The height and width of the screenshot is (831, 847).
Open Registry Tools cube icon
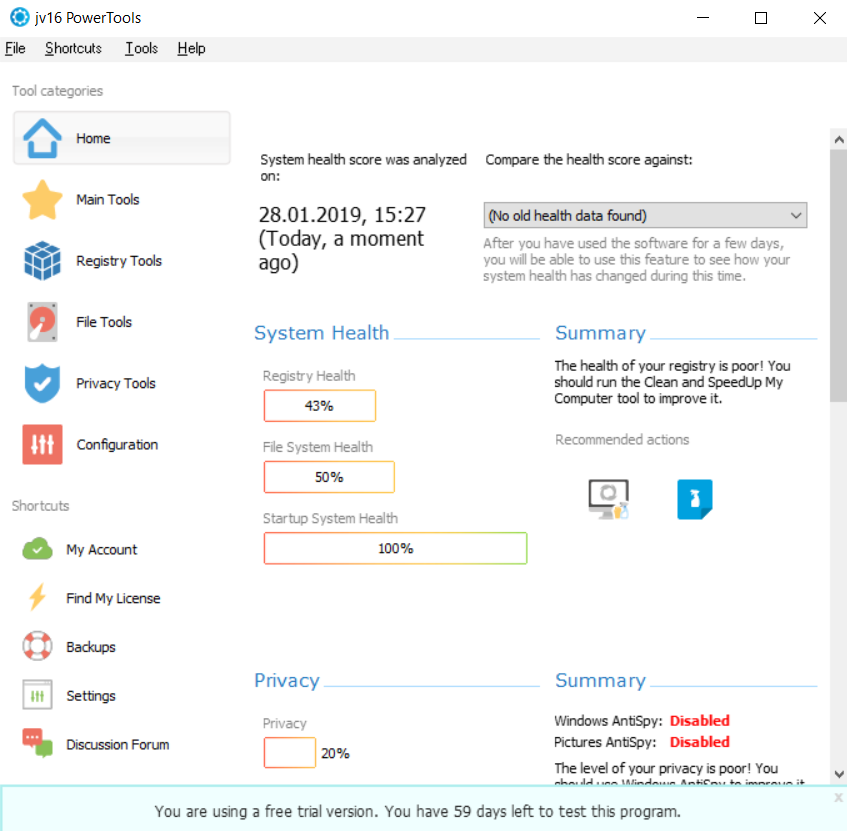coord(42,261)
